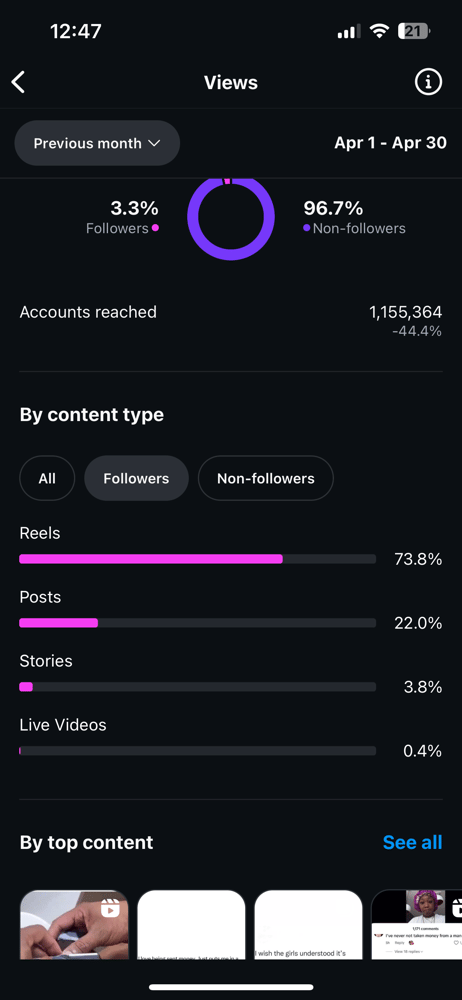Tap the pink Followers legend dot
This screenshot has height=1000, width=462.
[155, 228]
